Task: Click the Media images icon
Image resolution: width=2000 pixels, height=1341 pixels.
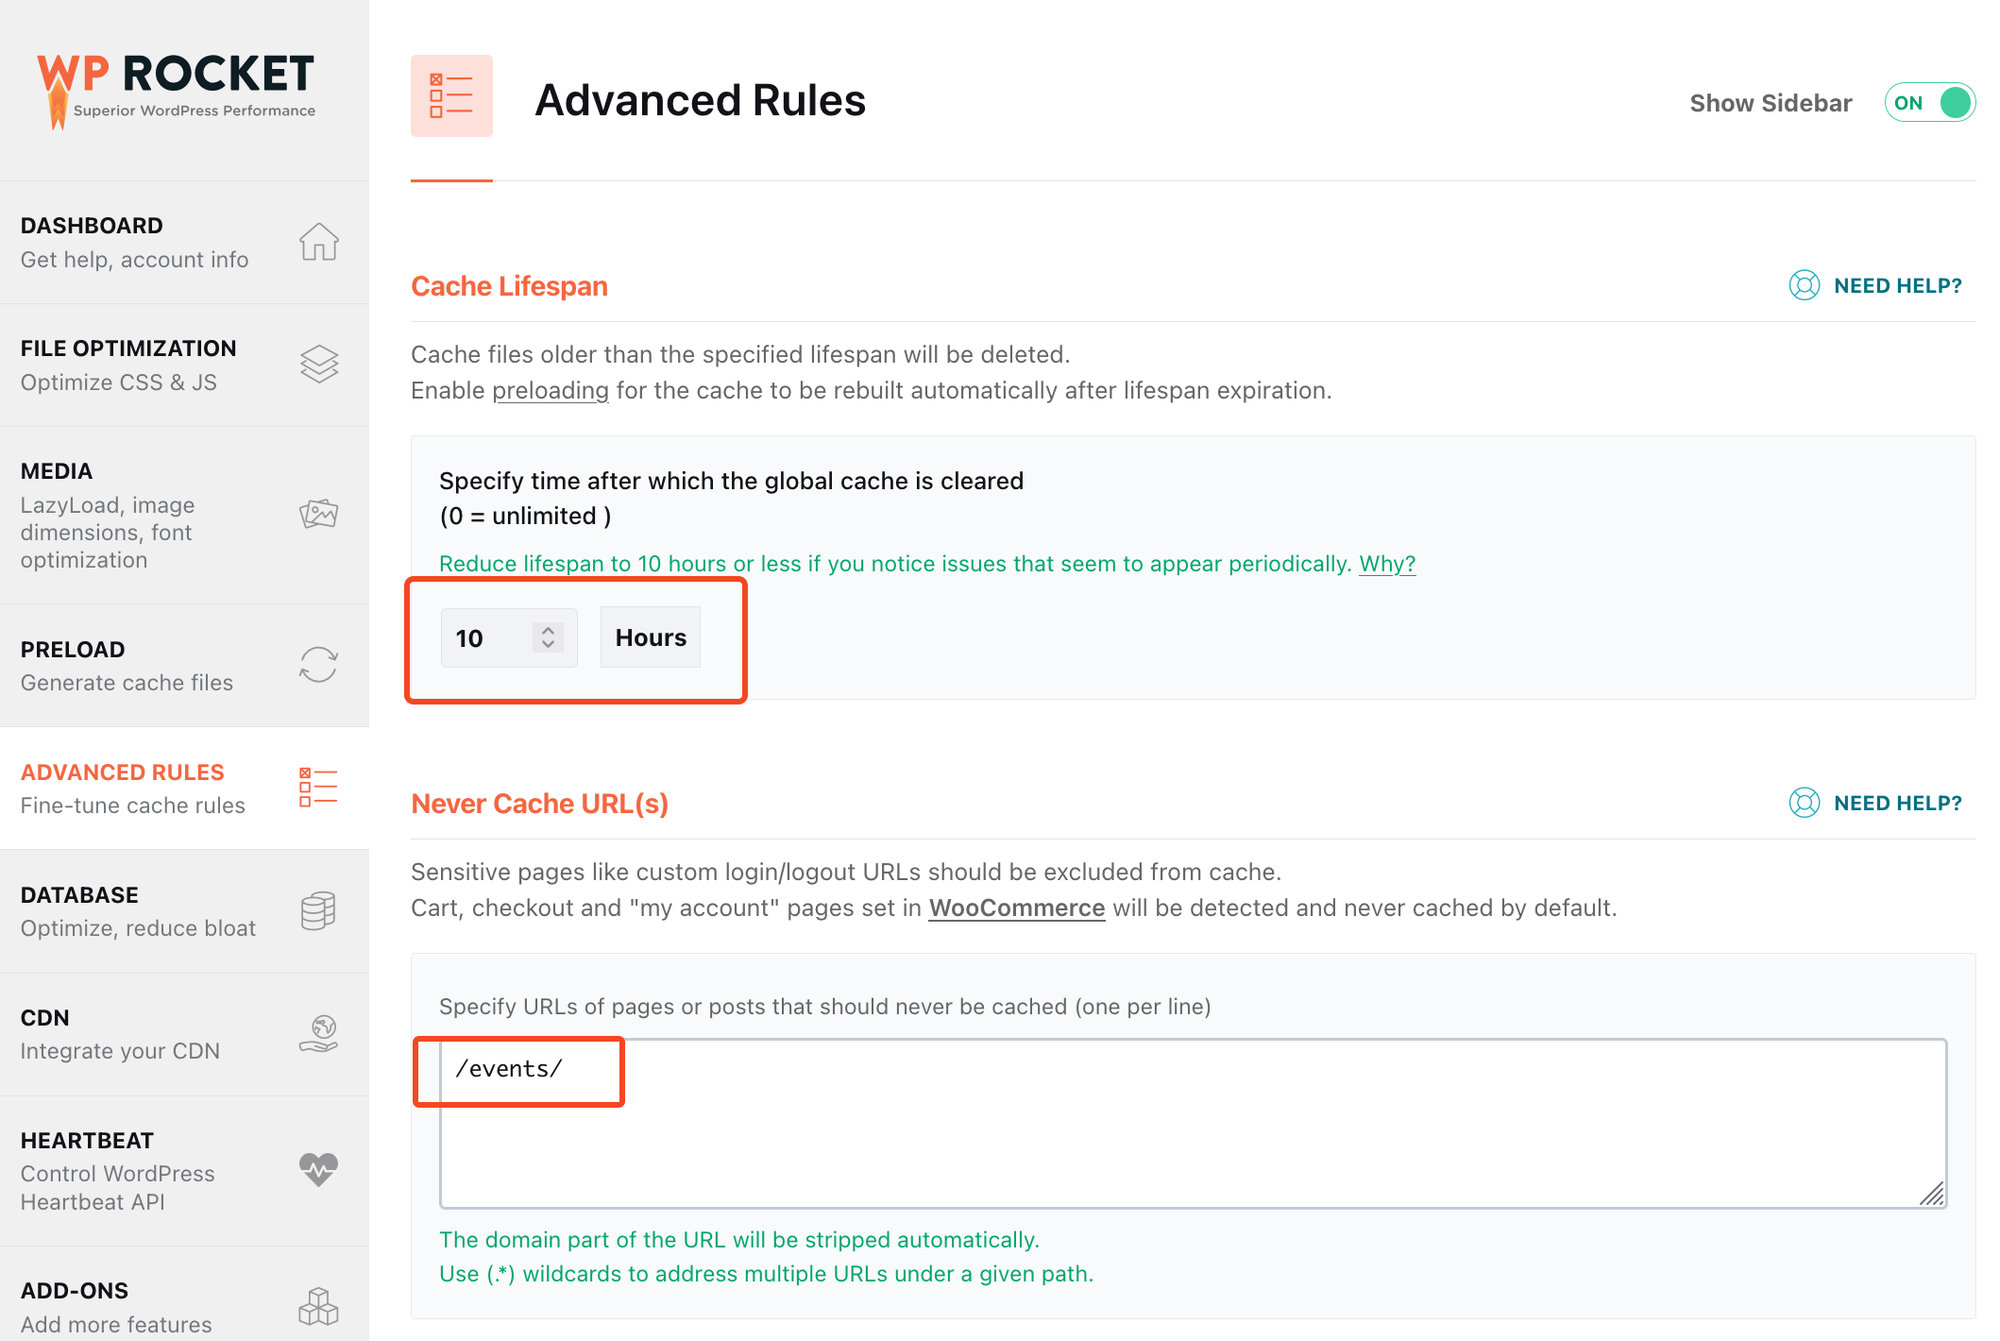Action: coord(319,514)
